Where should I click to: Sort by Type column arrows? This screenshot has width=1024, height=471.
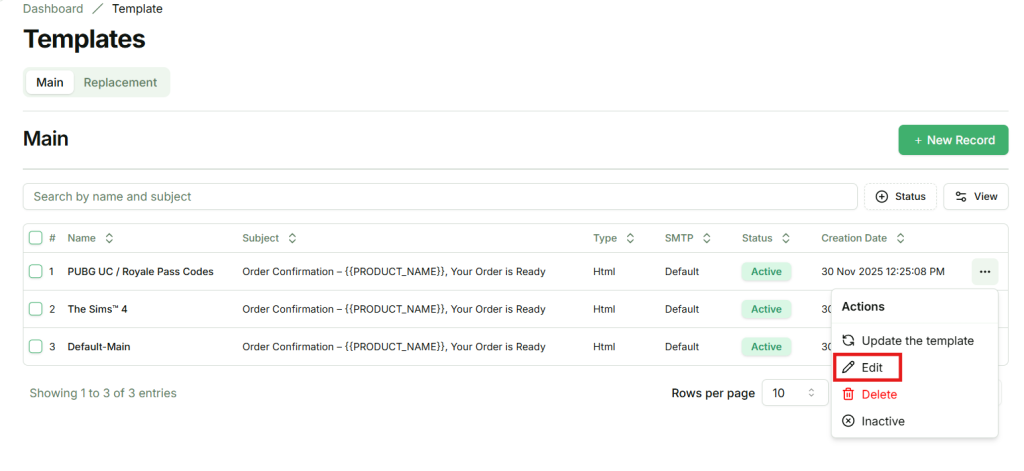coord(630,238)
